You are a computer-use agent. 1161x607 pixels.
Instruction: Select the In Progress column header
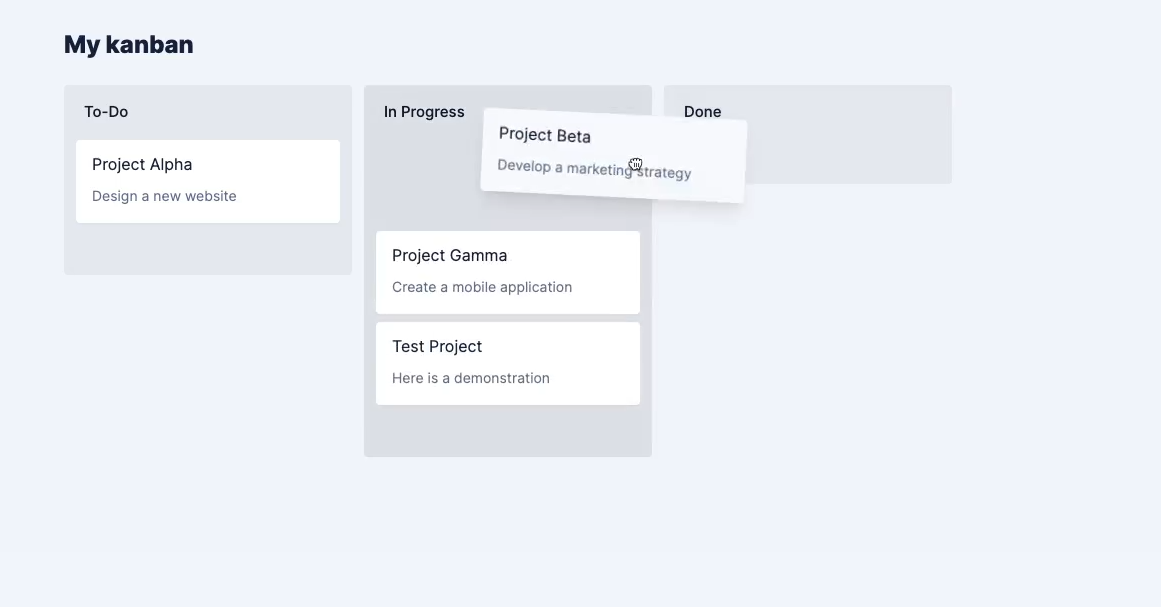(x=424, y=112)
